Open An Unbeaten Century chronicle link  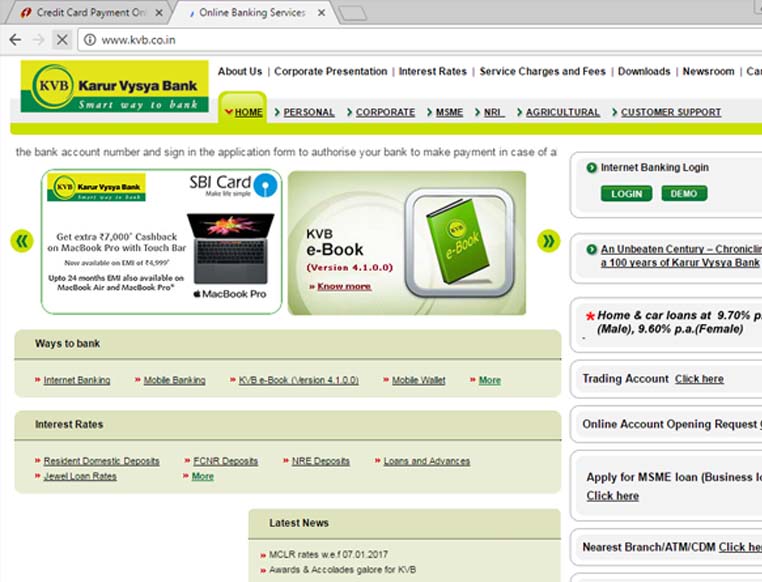(x=681, y=256)
